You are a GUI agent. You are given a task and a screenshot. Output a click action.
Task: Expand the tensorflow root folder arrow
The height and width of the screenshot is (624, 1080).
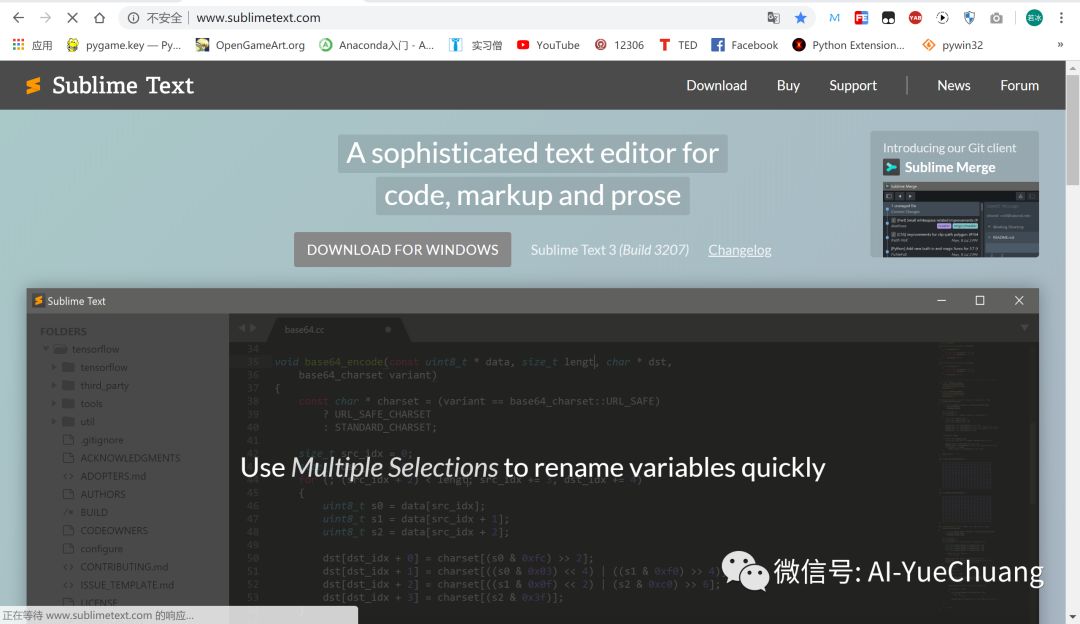pyautogui.click(x=45, y=349)
